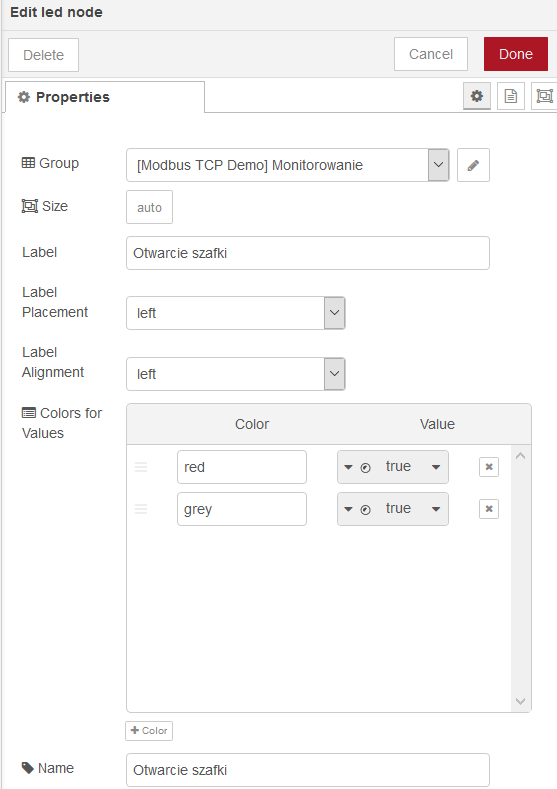Open value type selector for grey row
Image resolution: width=557 pixels, height=789 pixels.
click(357, 509)
